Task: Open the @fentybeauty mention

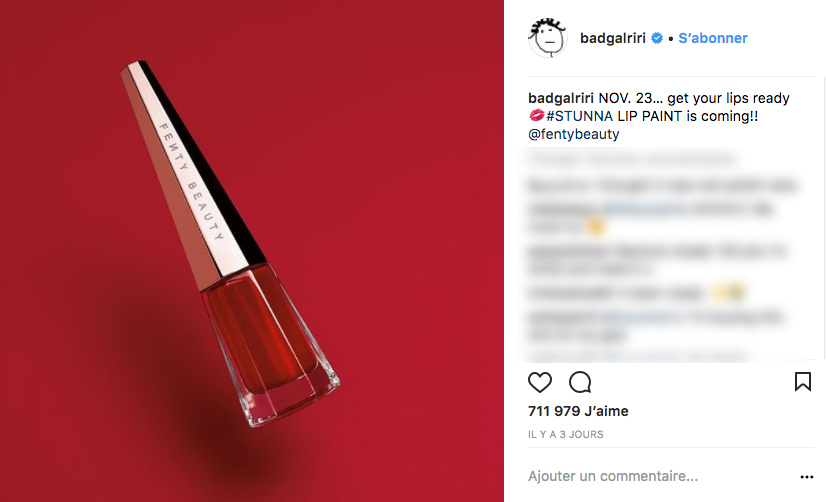Action: point(574,134)
